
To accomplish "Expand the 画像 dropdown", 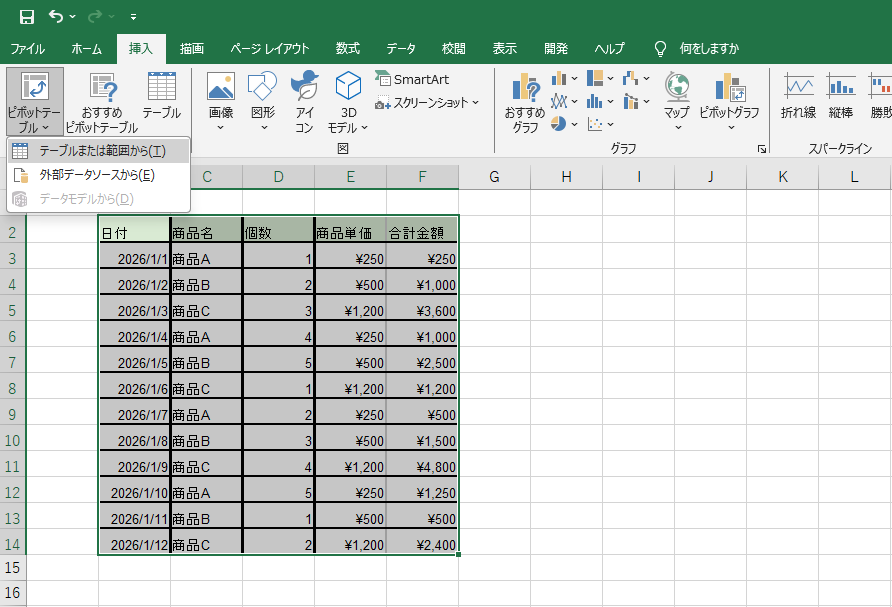I will coord(221,127).
